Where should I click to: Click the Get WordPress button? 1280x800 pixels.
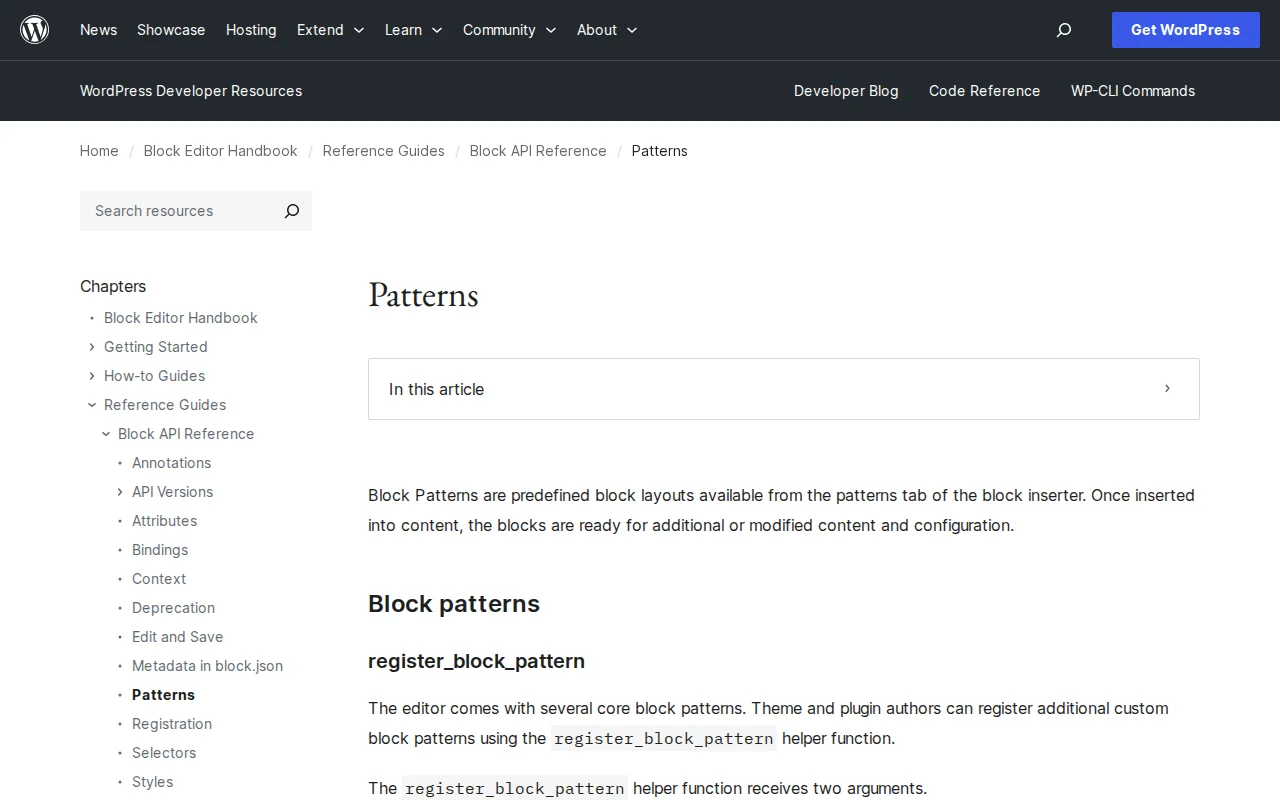(1185, 30)
